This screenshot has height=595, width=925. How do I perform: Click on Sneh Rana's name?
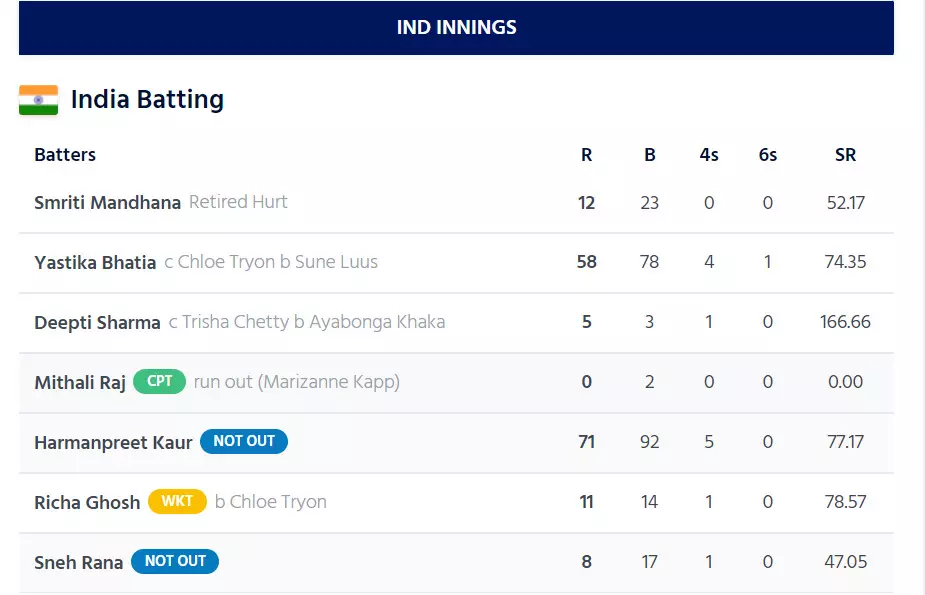pos(78,562)
